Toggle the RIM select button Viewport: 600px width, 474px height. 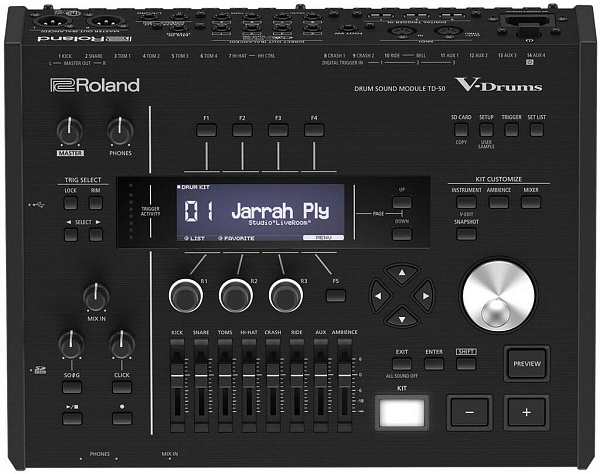[x=96, y=203]
